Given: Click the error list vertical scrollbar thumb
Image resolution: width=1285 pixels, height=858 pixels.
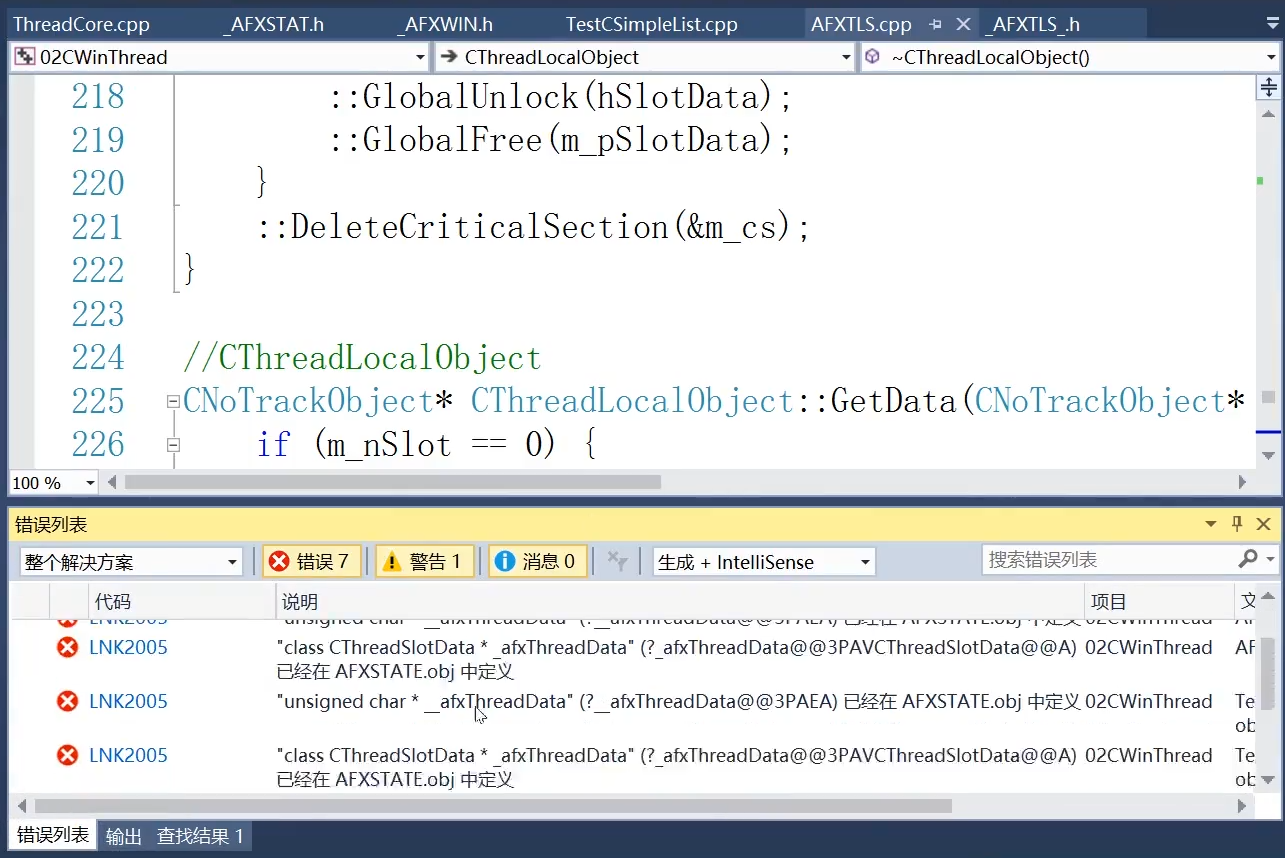Looking at the screenshot, I should (x=1267, y=675).
